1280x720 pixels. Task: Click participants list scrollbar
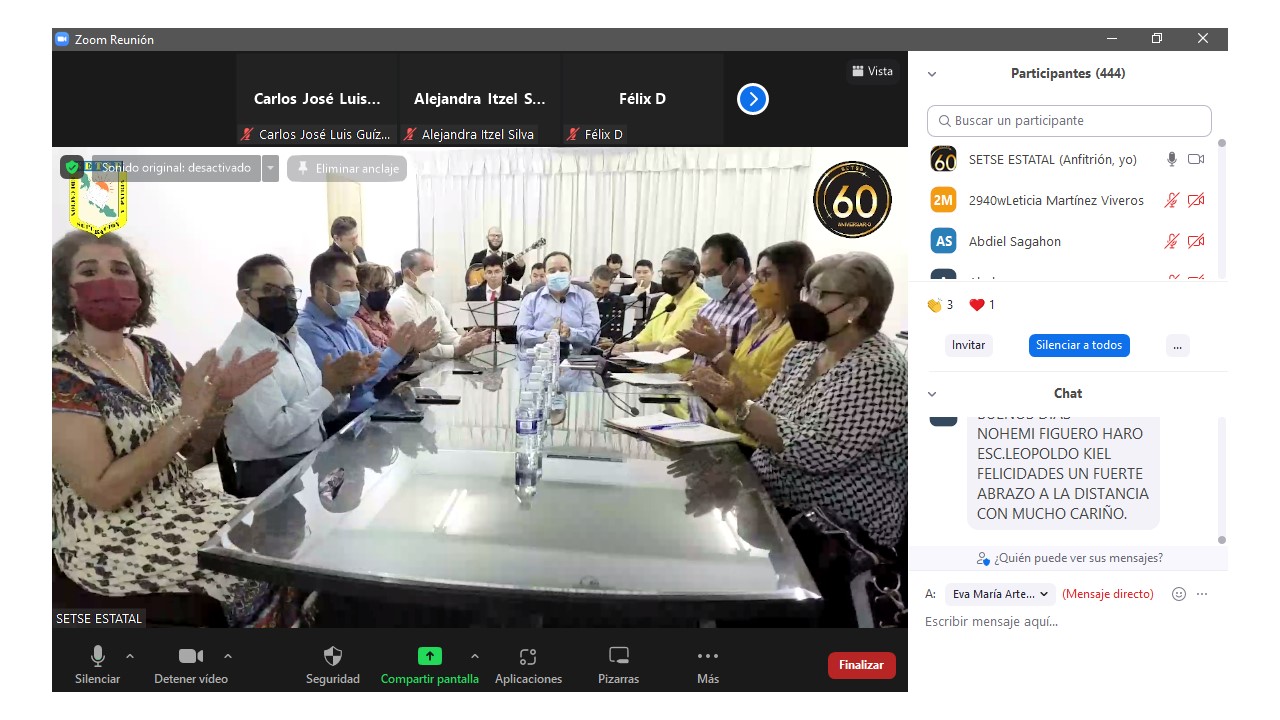[1221, 210]
